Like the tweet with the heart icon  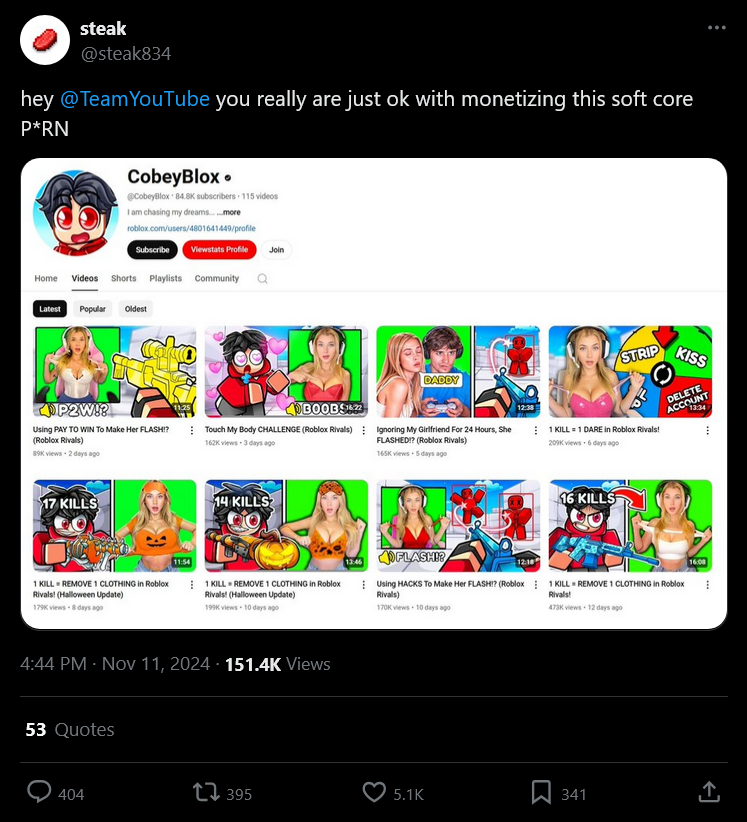pyautogui.click(x=374, y=792)
